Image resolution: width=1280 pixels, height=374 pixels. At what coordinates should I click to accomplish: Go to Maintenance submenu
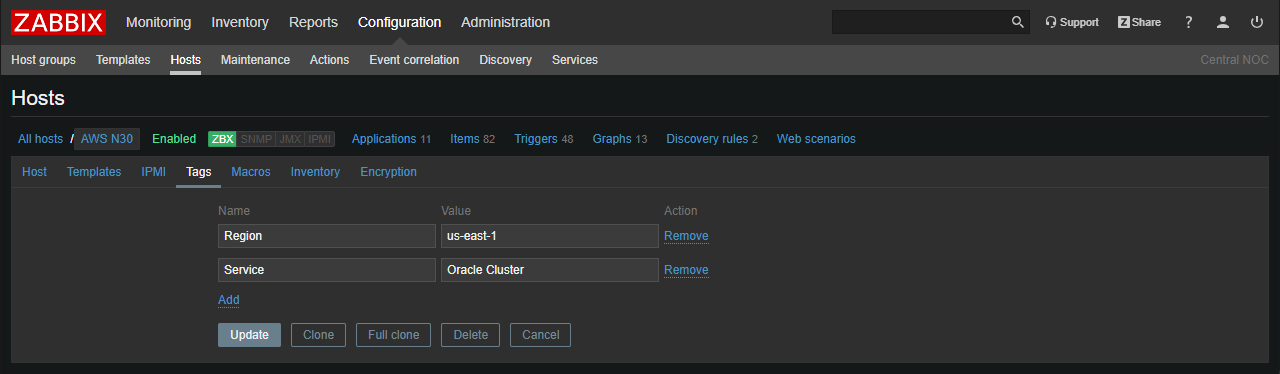click(255, 60)
